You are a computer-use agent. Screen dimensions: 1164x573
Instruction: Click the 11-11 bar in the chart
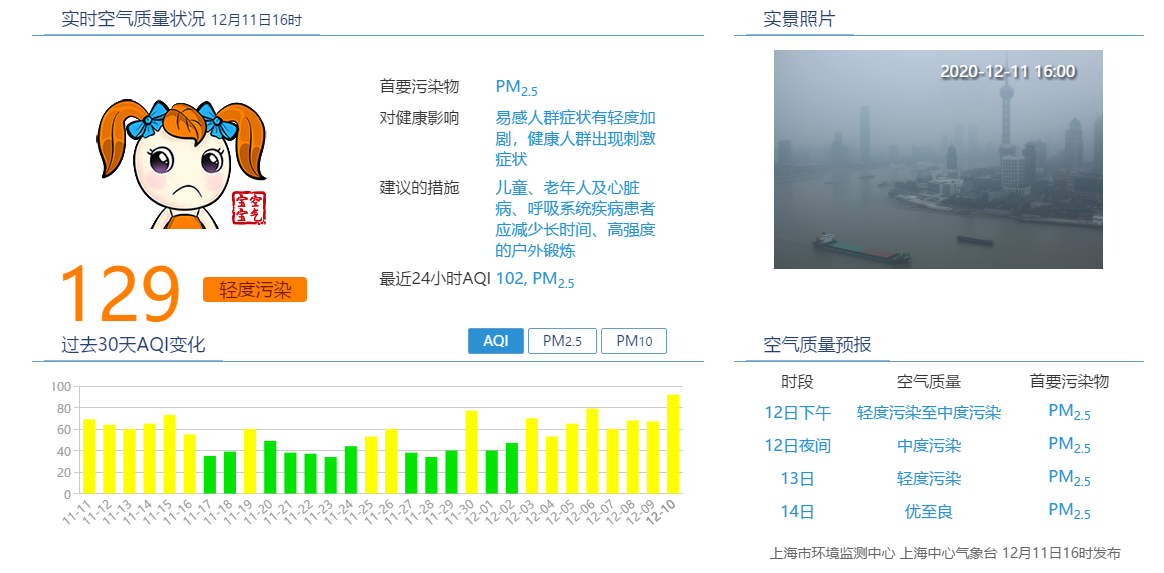pos(88,456)
